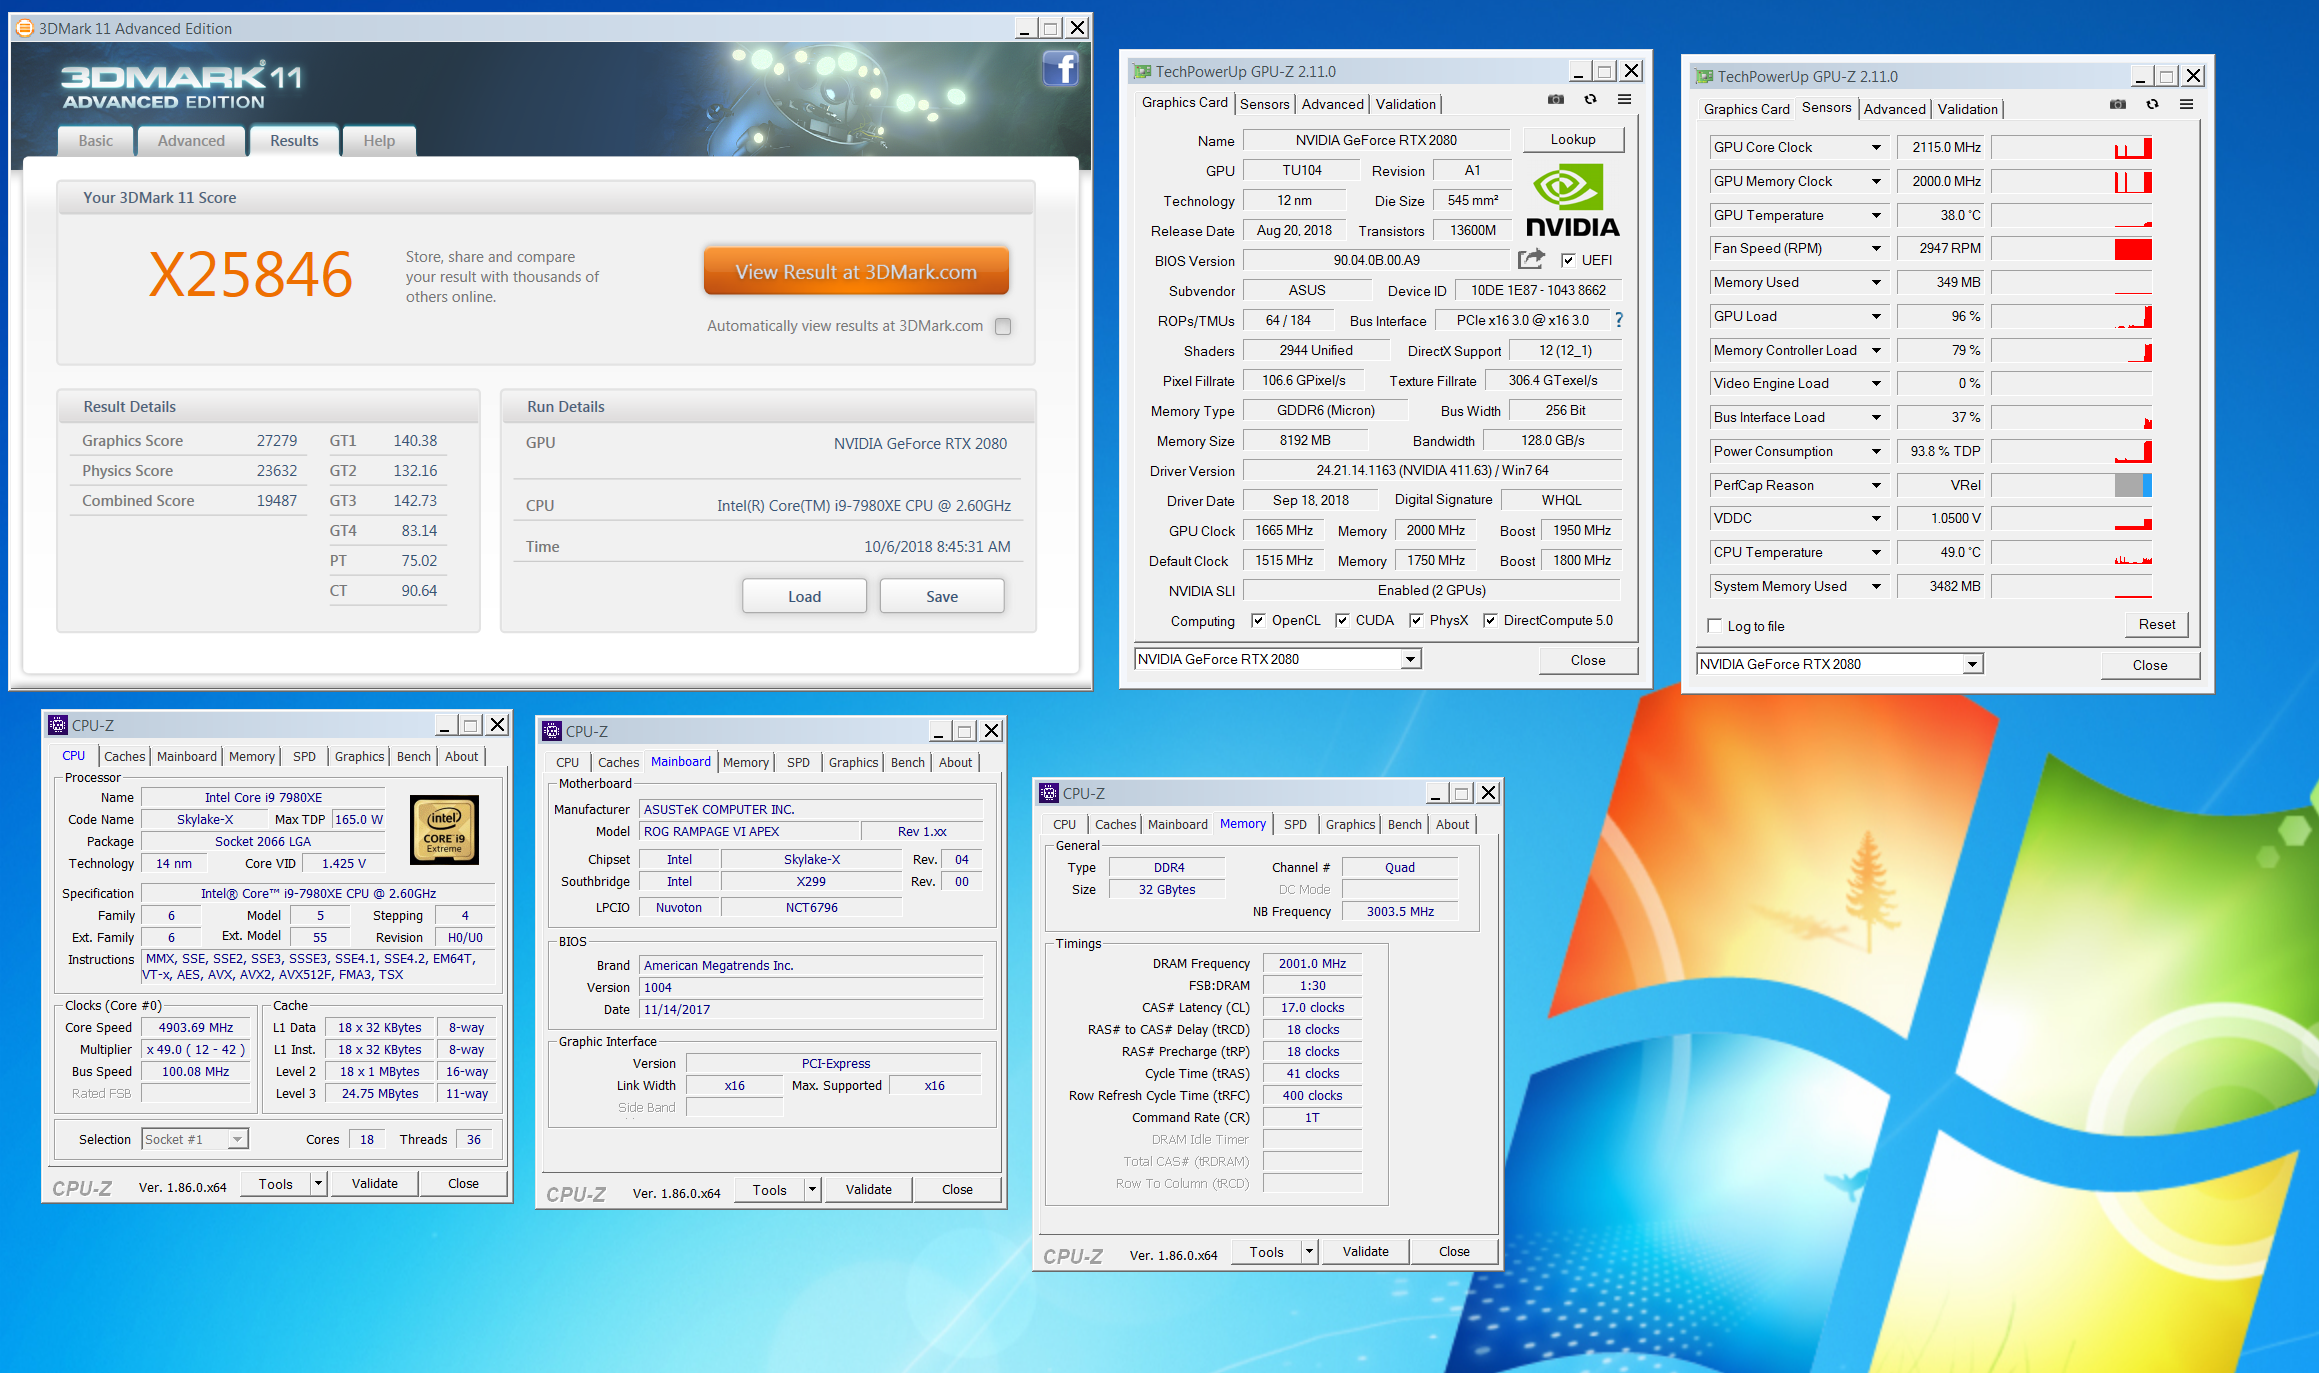
Task: Click the GPU-Z title bar icon in Sensors window
Action: click(1704, 76)
